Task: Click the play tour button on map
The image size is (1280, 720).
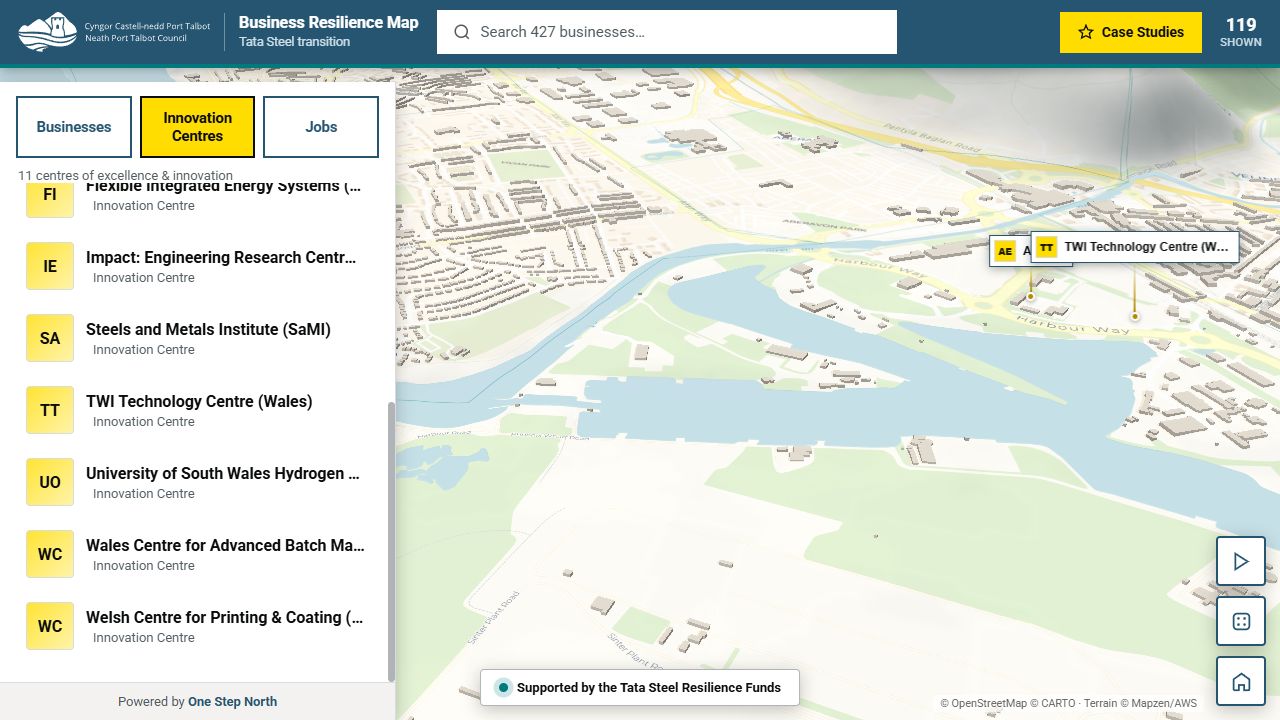Action: coord(1241,562)
